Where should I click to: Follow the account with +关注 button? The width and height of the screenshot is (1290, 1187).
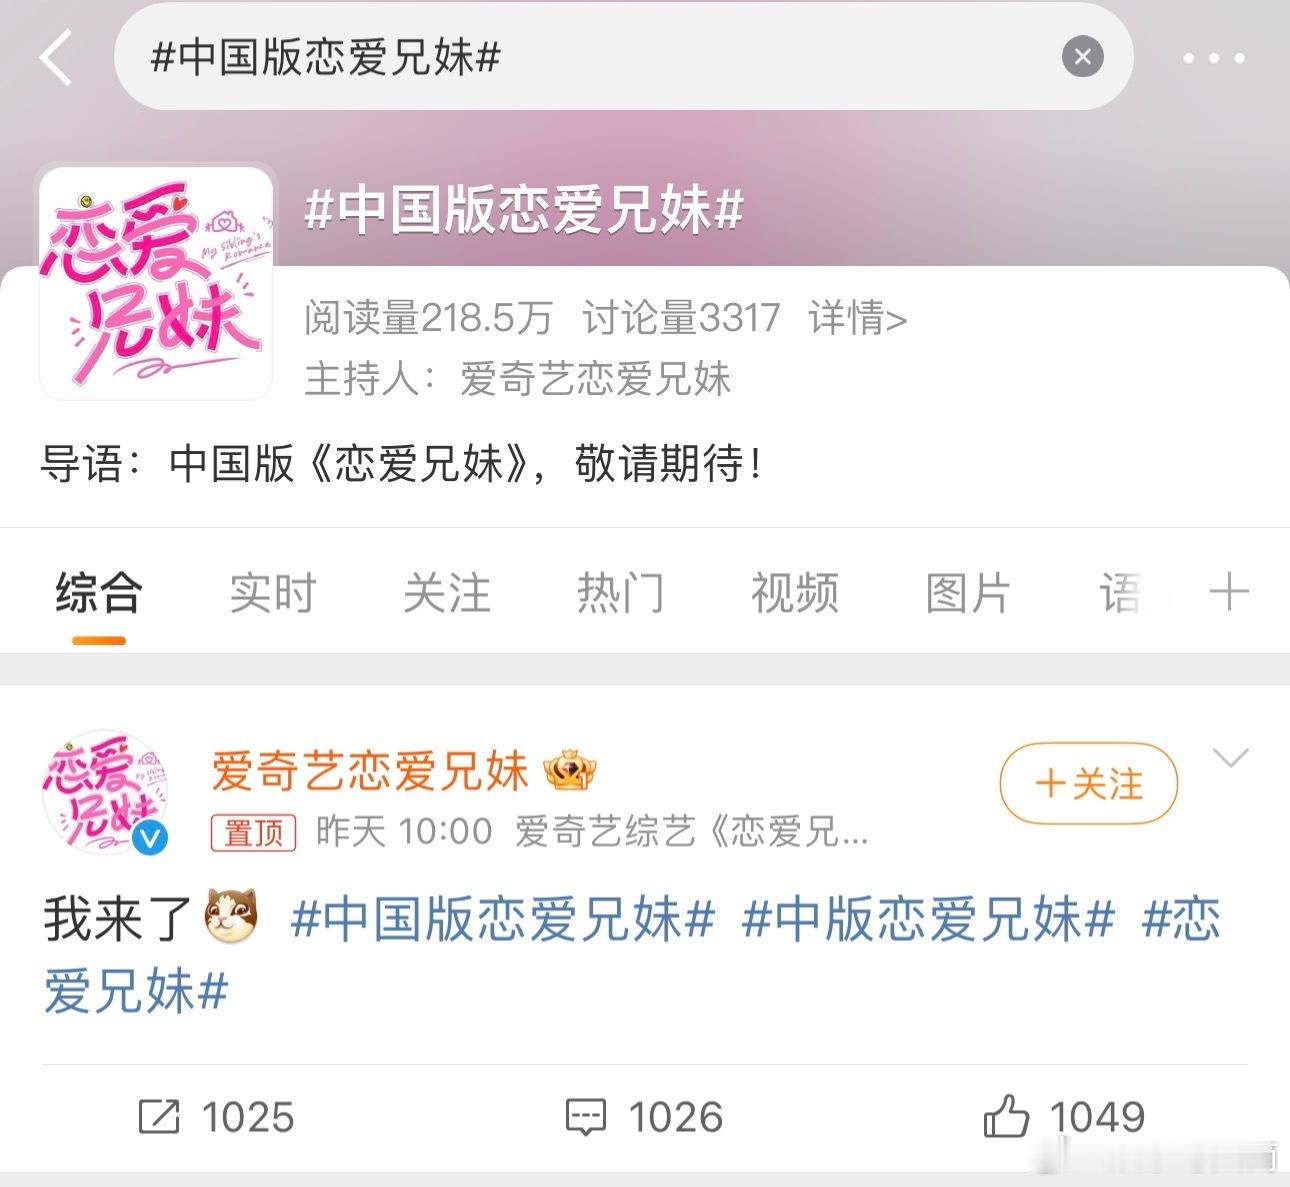[x=1089, y=783]
